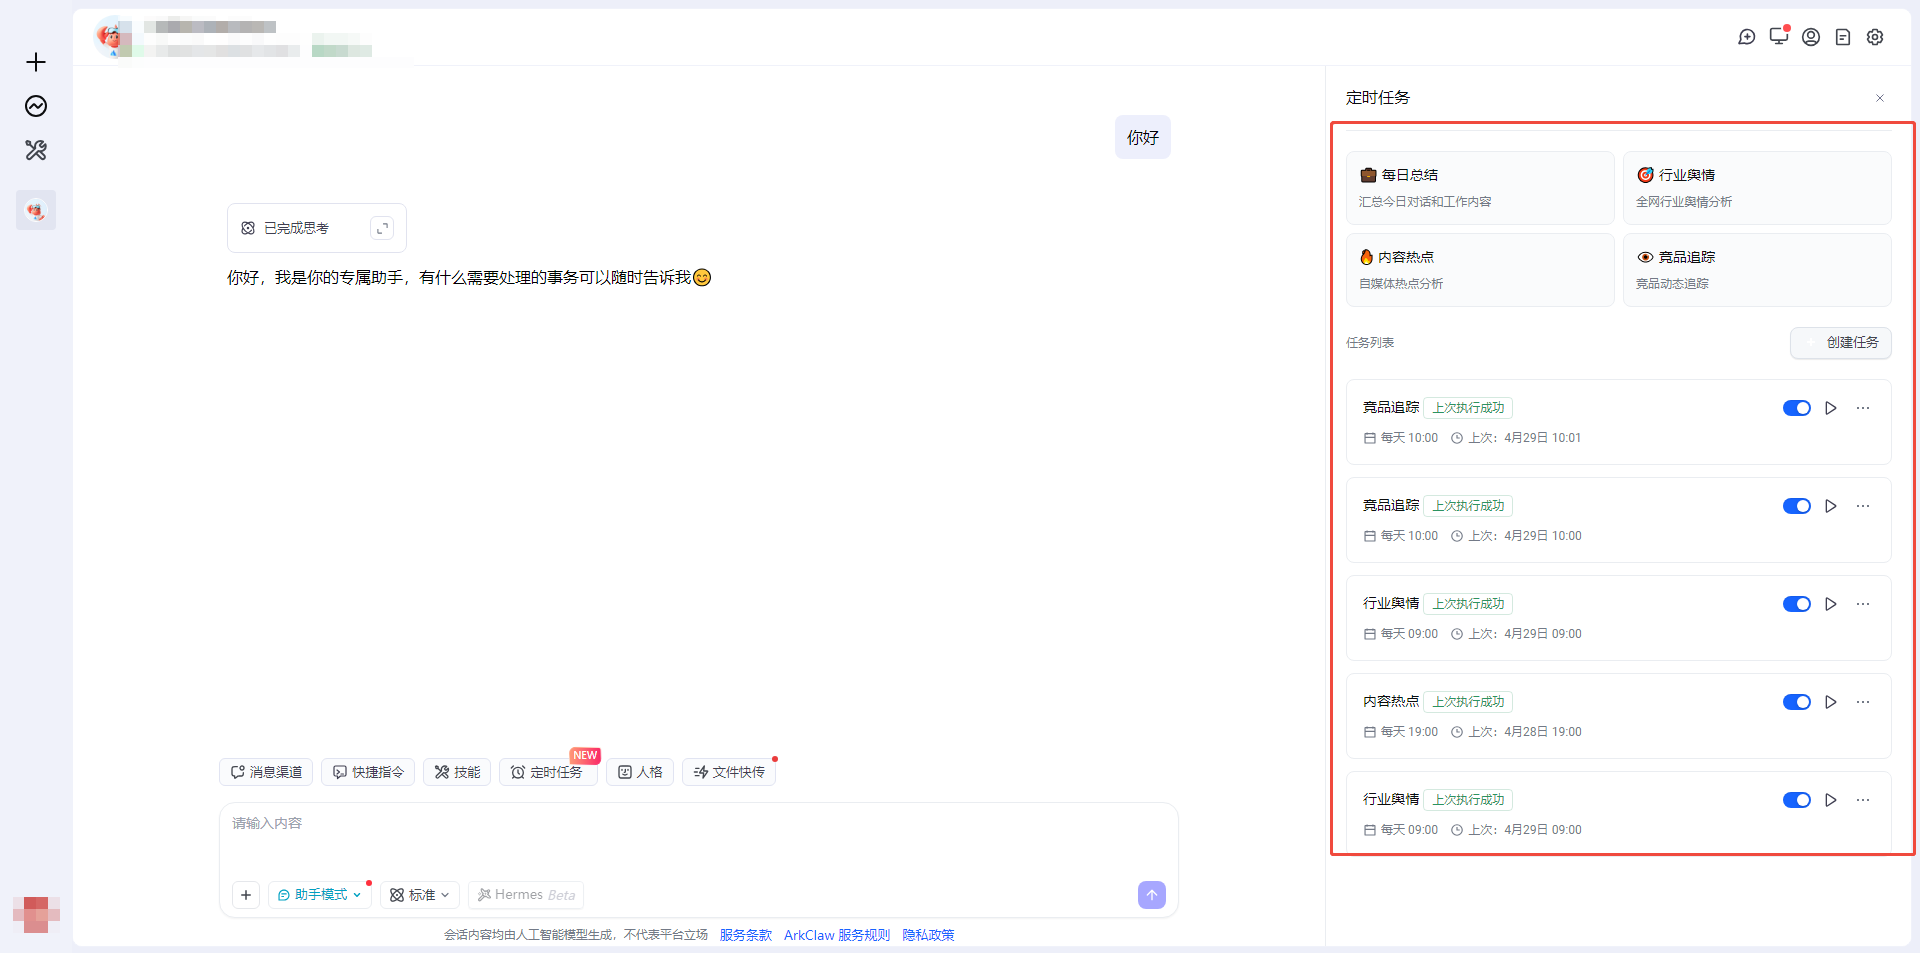Screen dimensions: 1920x953
Task: Select the Hermes Beta option
Action: pos(526,895)
